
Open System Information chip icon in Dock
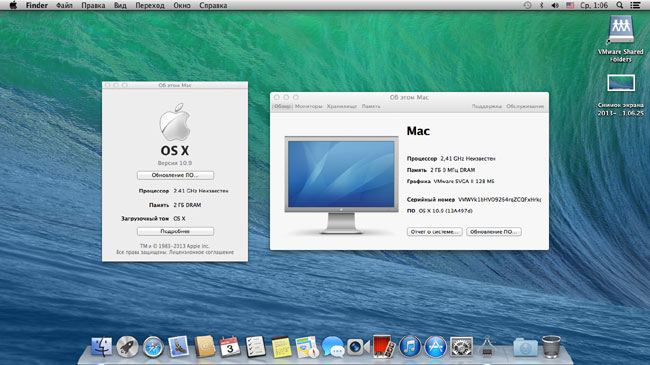pos(487,347)
